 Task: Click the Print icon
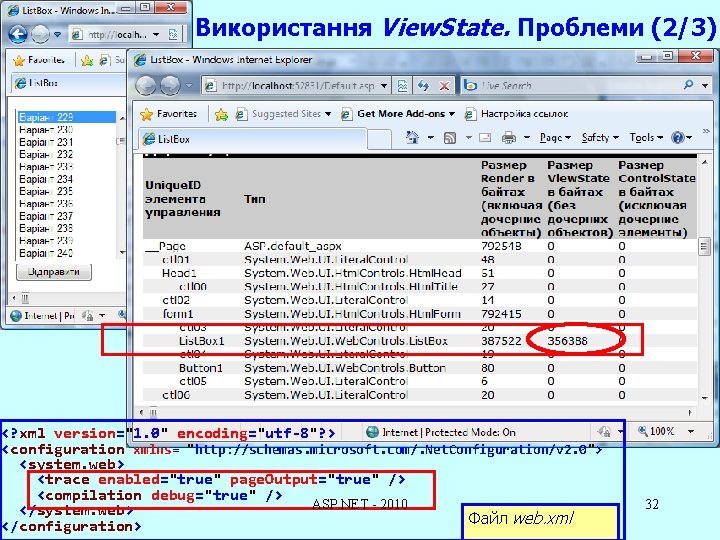509,137
